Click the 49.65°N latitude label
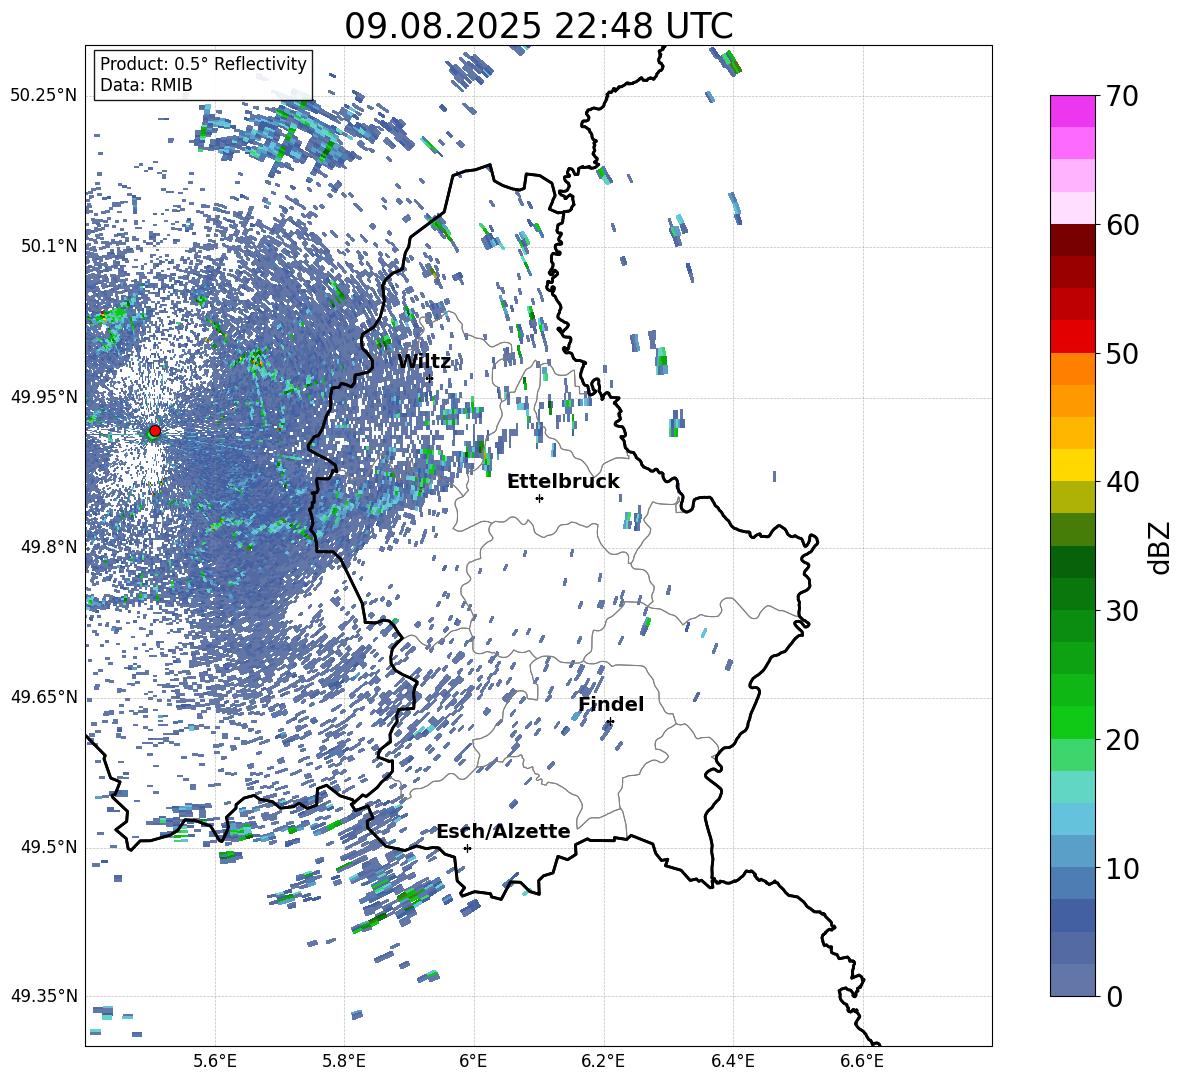 [44, 697]
